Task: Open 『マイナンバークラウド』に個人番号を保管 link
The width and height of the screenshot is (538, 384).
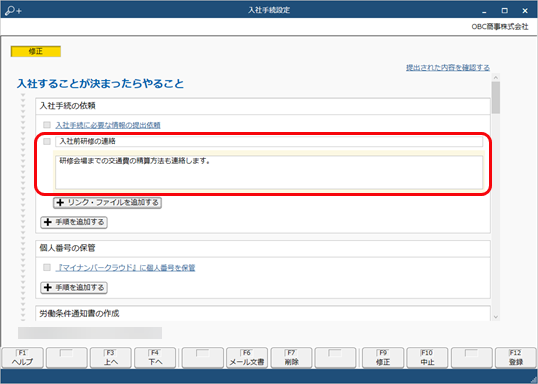Action: coord(125,268)
